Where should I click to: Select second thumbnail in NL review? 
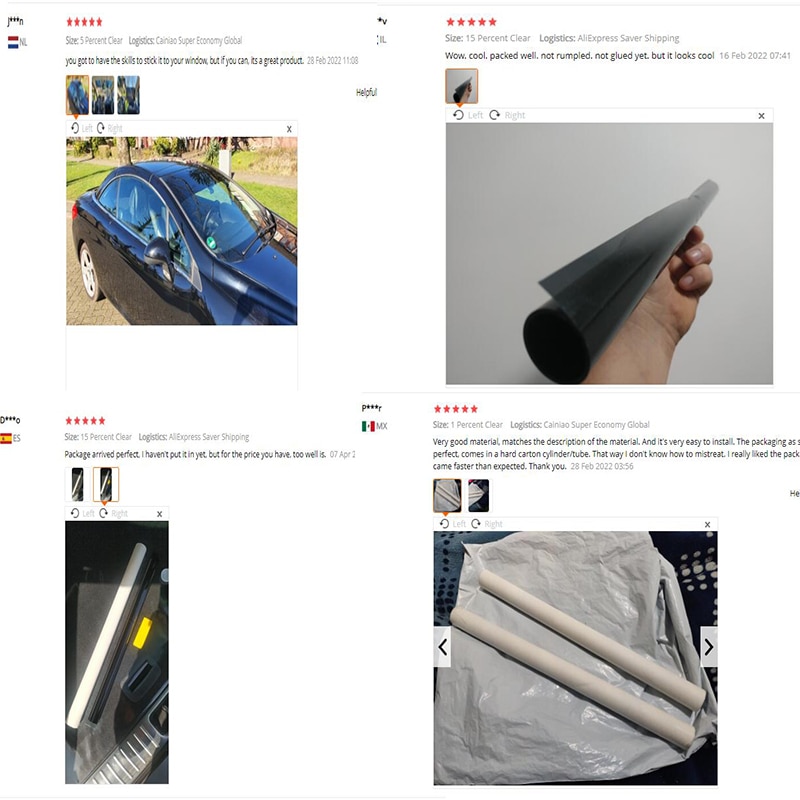click(103, 95)
